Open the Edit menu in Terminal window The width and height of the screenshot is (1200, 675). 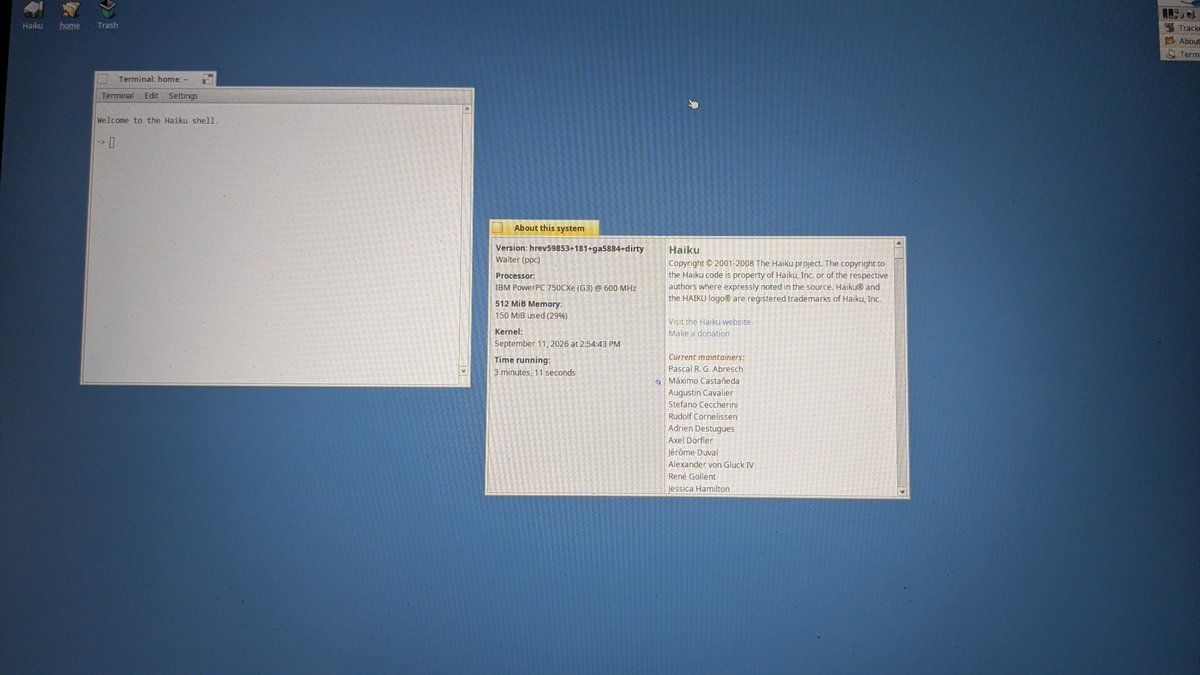[151, 96]
